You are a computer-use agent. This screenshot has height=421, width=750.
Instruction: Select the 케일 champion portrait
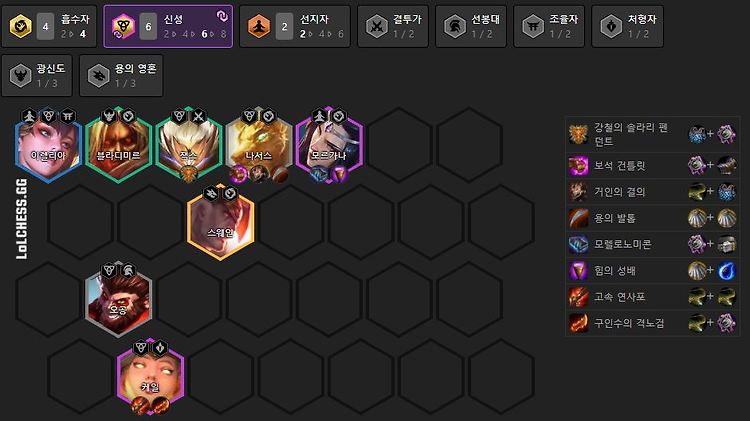(150, 377)
